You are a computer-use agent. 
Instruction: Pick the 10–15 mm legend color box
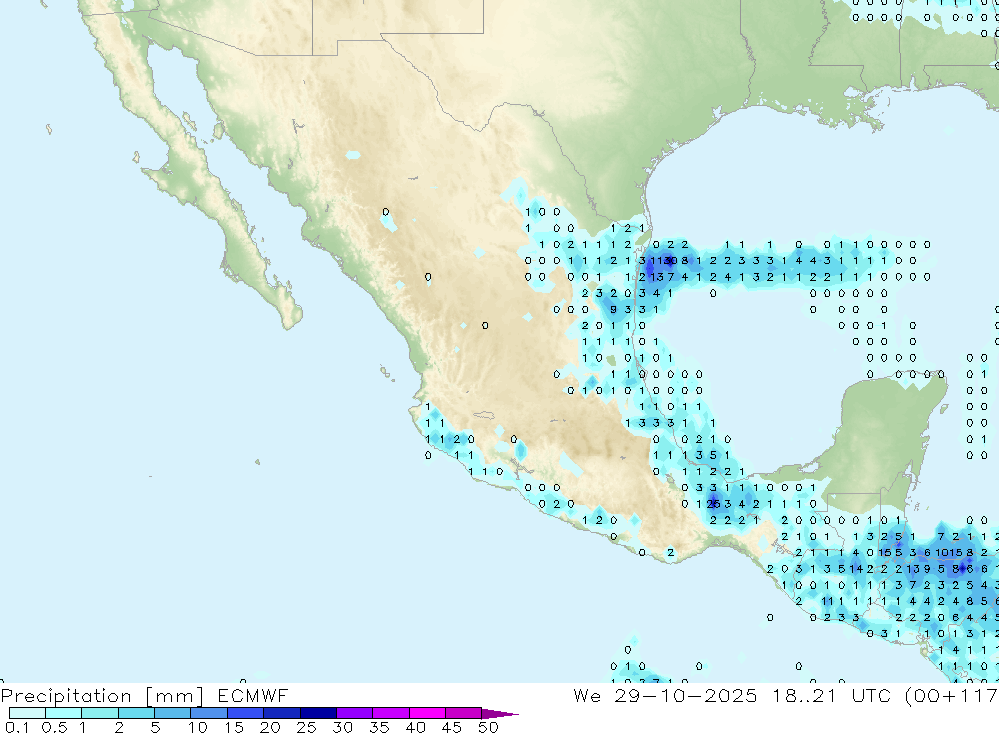pyautogui.click(x=209, y=713)
